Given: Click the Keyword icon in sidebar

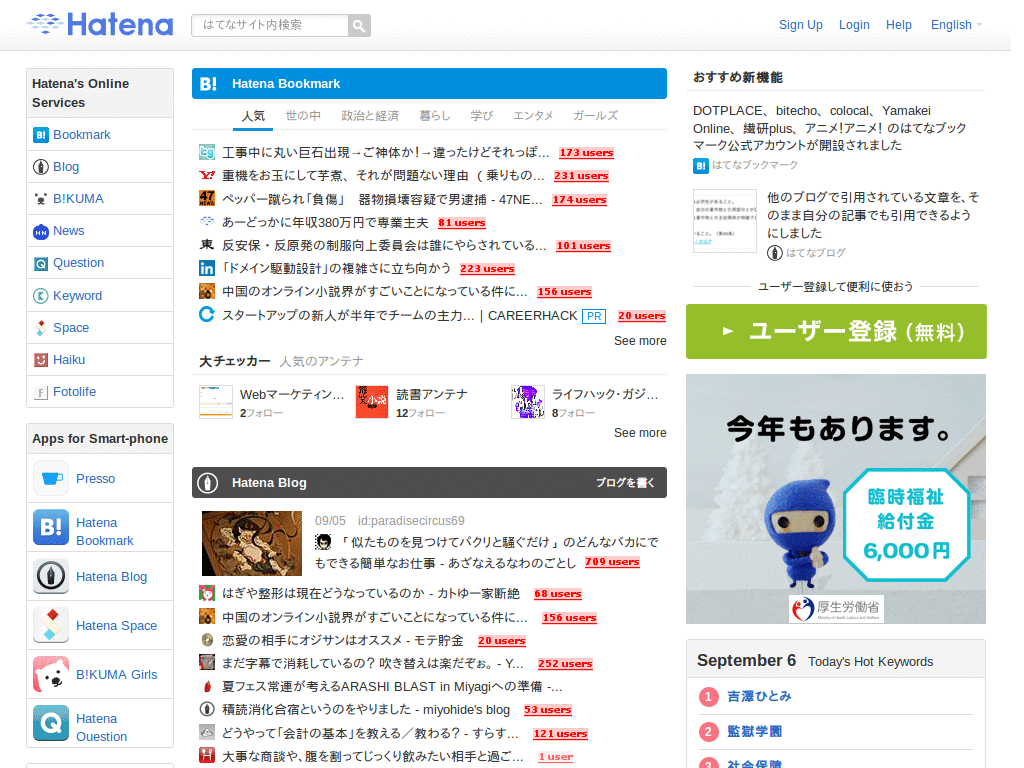Looking at the screenshot, I should point(40,296).
